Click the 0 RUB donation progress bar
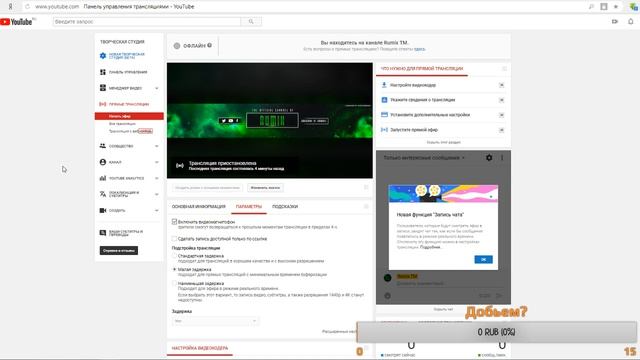The width and height of the screenshot is (640, 360). (x=496, y=332)
